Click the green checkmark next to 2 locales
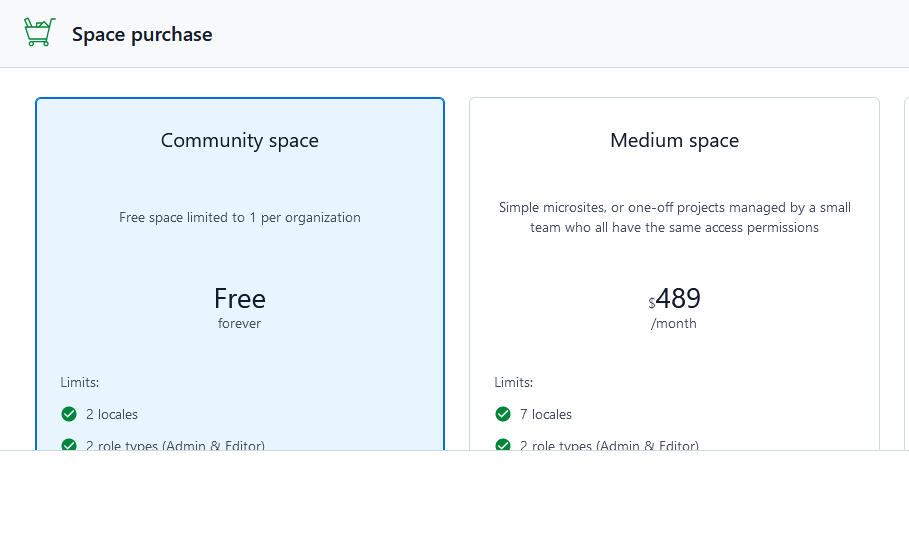This screenshot has width=909, height=539. 69,414
